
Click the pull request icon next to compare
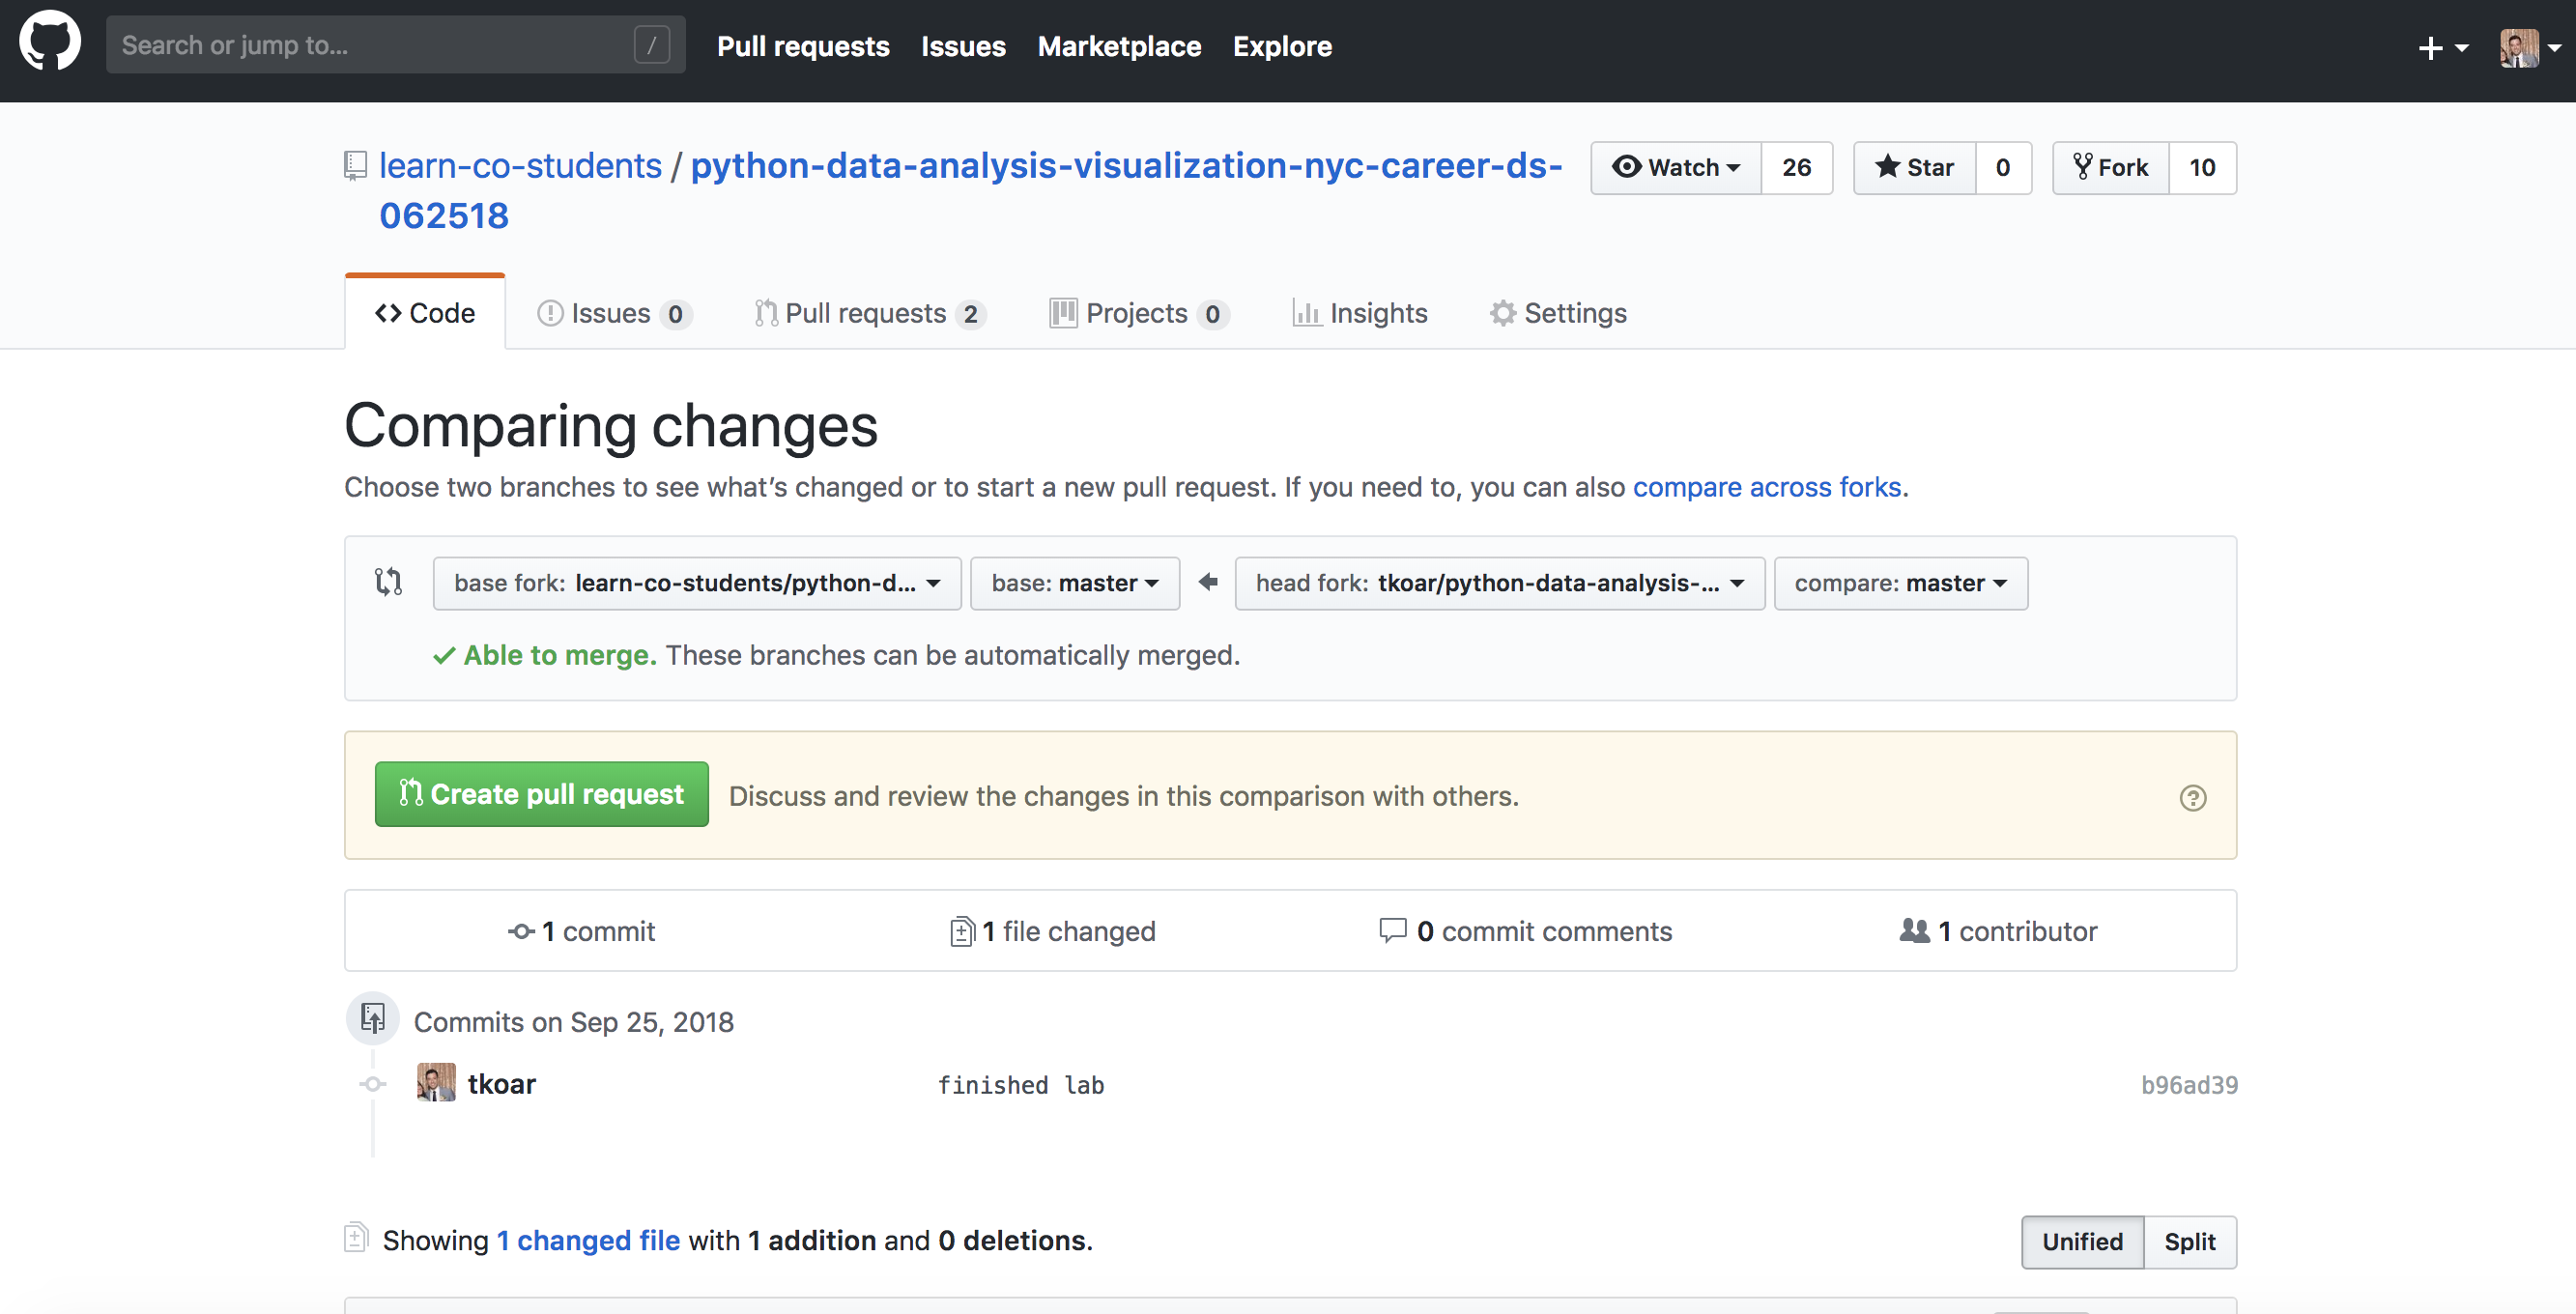coord(388,584)
